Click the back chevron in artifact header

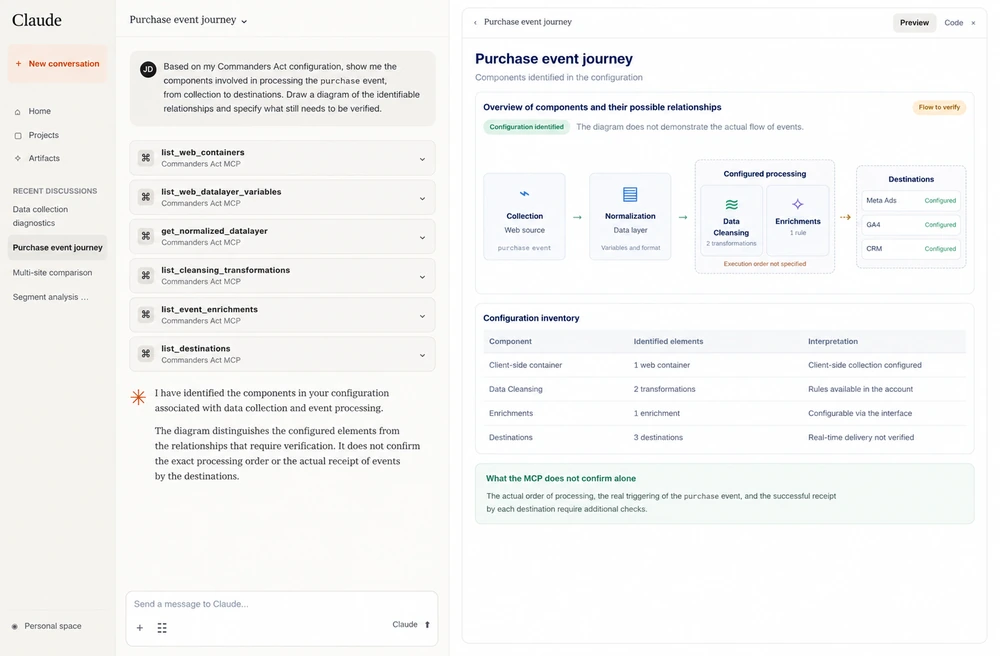pos(475,22)
